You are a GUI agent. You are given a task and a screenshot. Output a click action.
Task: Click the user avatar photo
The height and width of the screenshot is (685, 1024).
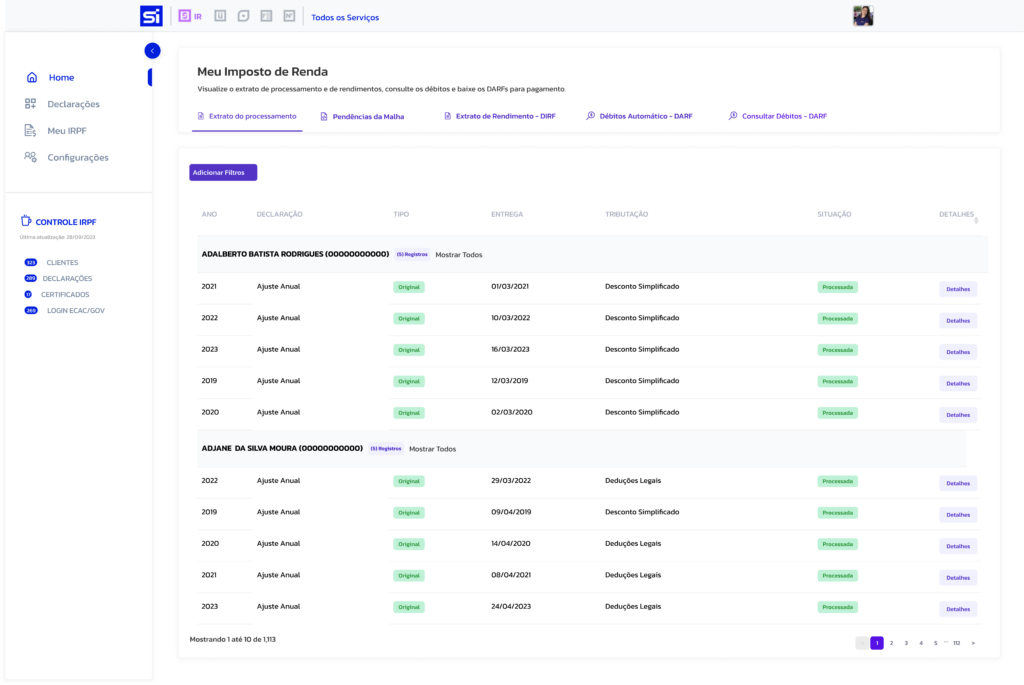click(x=863, y=16)
